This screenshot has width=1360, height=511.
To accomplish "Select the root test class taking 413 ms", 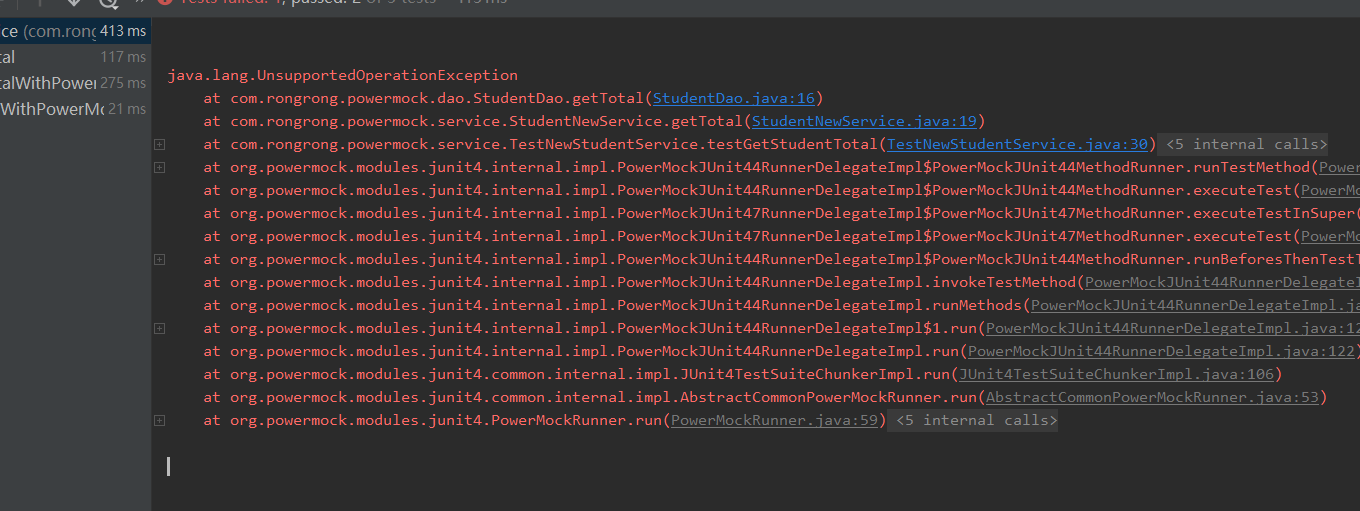I will 70,31.
